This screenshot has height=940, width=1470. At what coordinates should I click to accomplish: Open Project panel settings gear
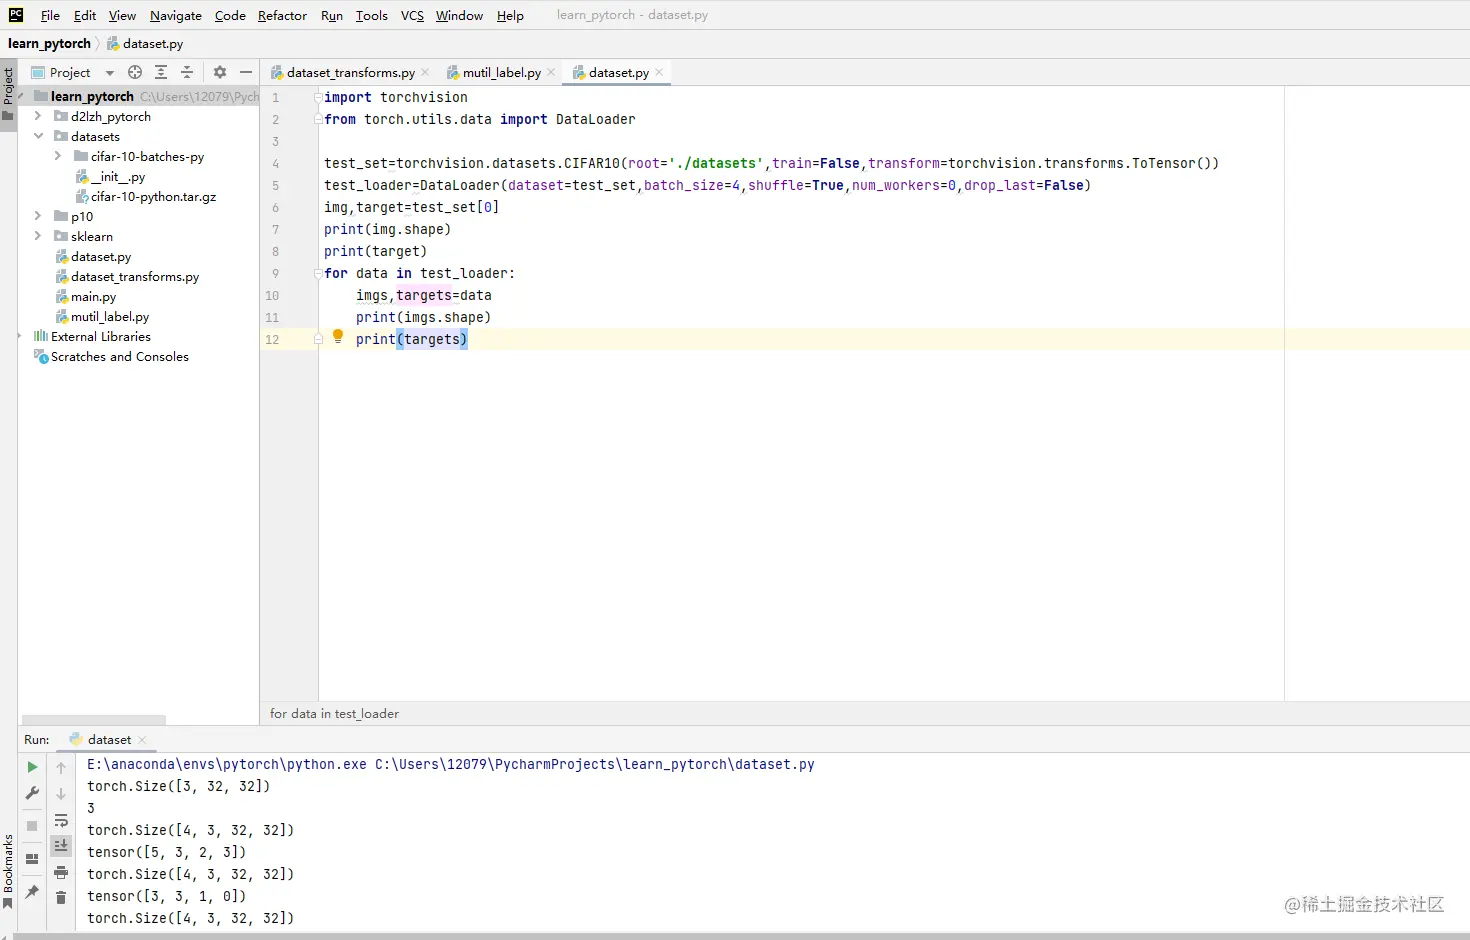coord(220,72)
